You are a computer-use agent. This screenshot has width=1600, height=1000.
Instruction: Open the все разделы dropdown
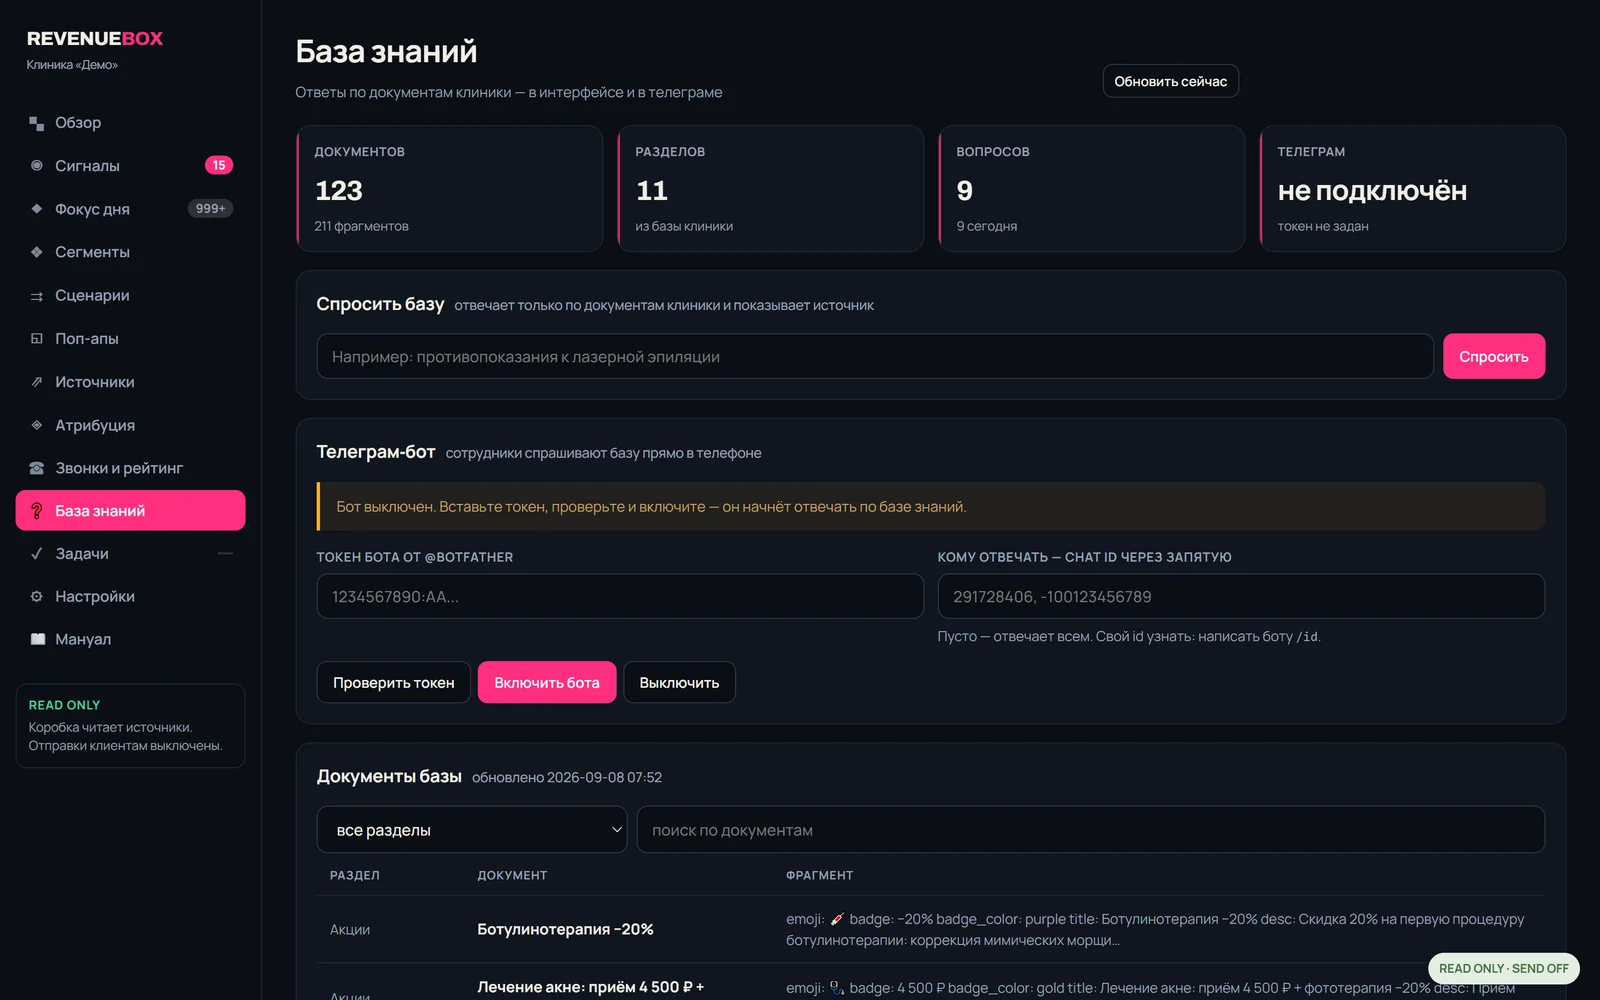472,830
